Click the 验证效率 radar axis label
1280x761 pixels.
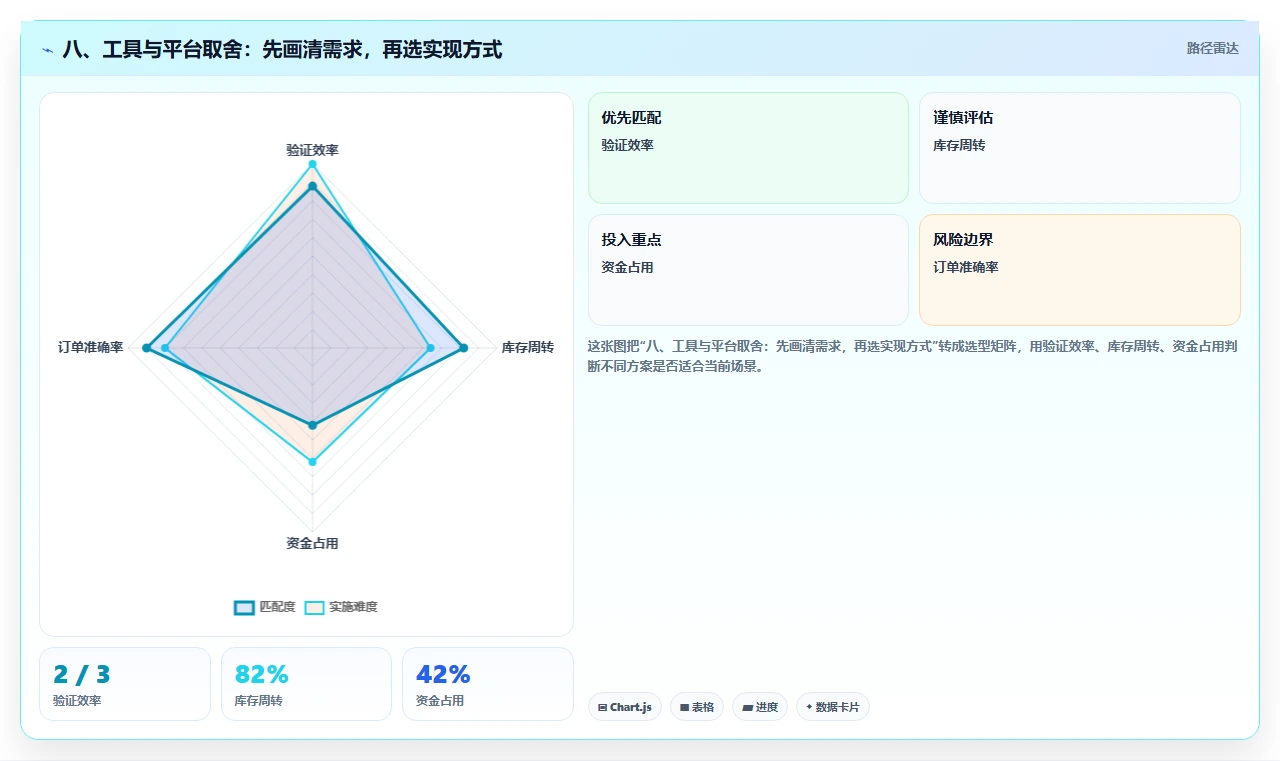pyautogui.click(x=312, y=150)
